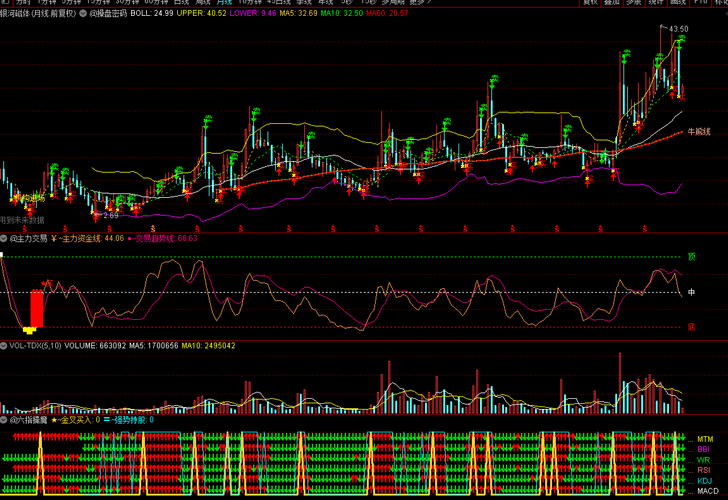Image resolution: width=728 pixels, height=500 pixels.
Task: Click the red bar in 主力交易 panel
Action: (x=37, y=307)
